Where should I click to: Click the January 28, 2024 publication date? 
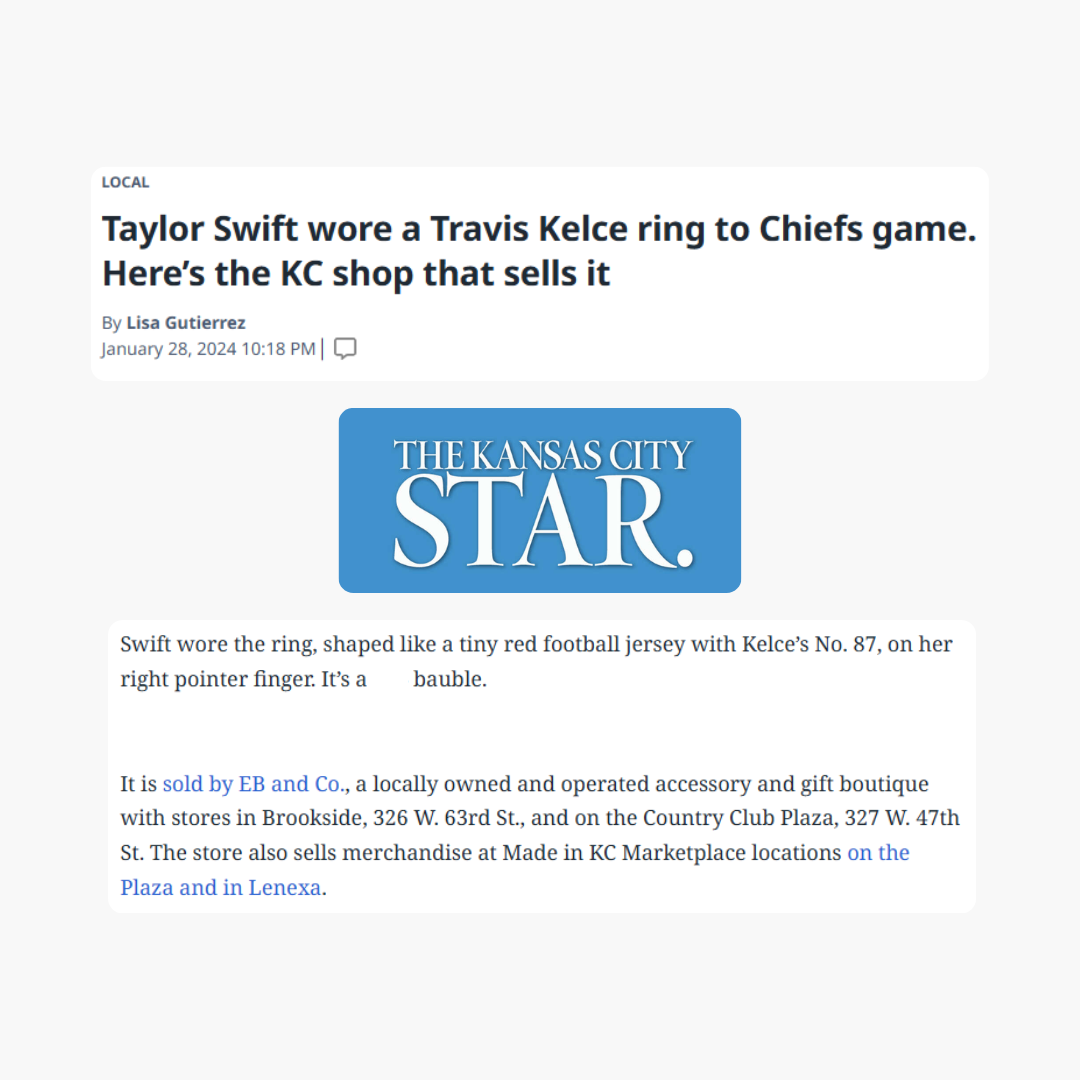tap(169, 349)
